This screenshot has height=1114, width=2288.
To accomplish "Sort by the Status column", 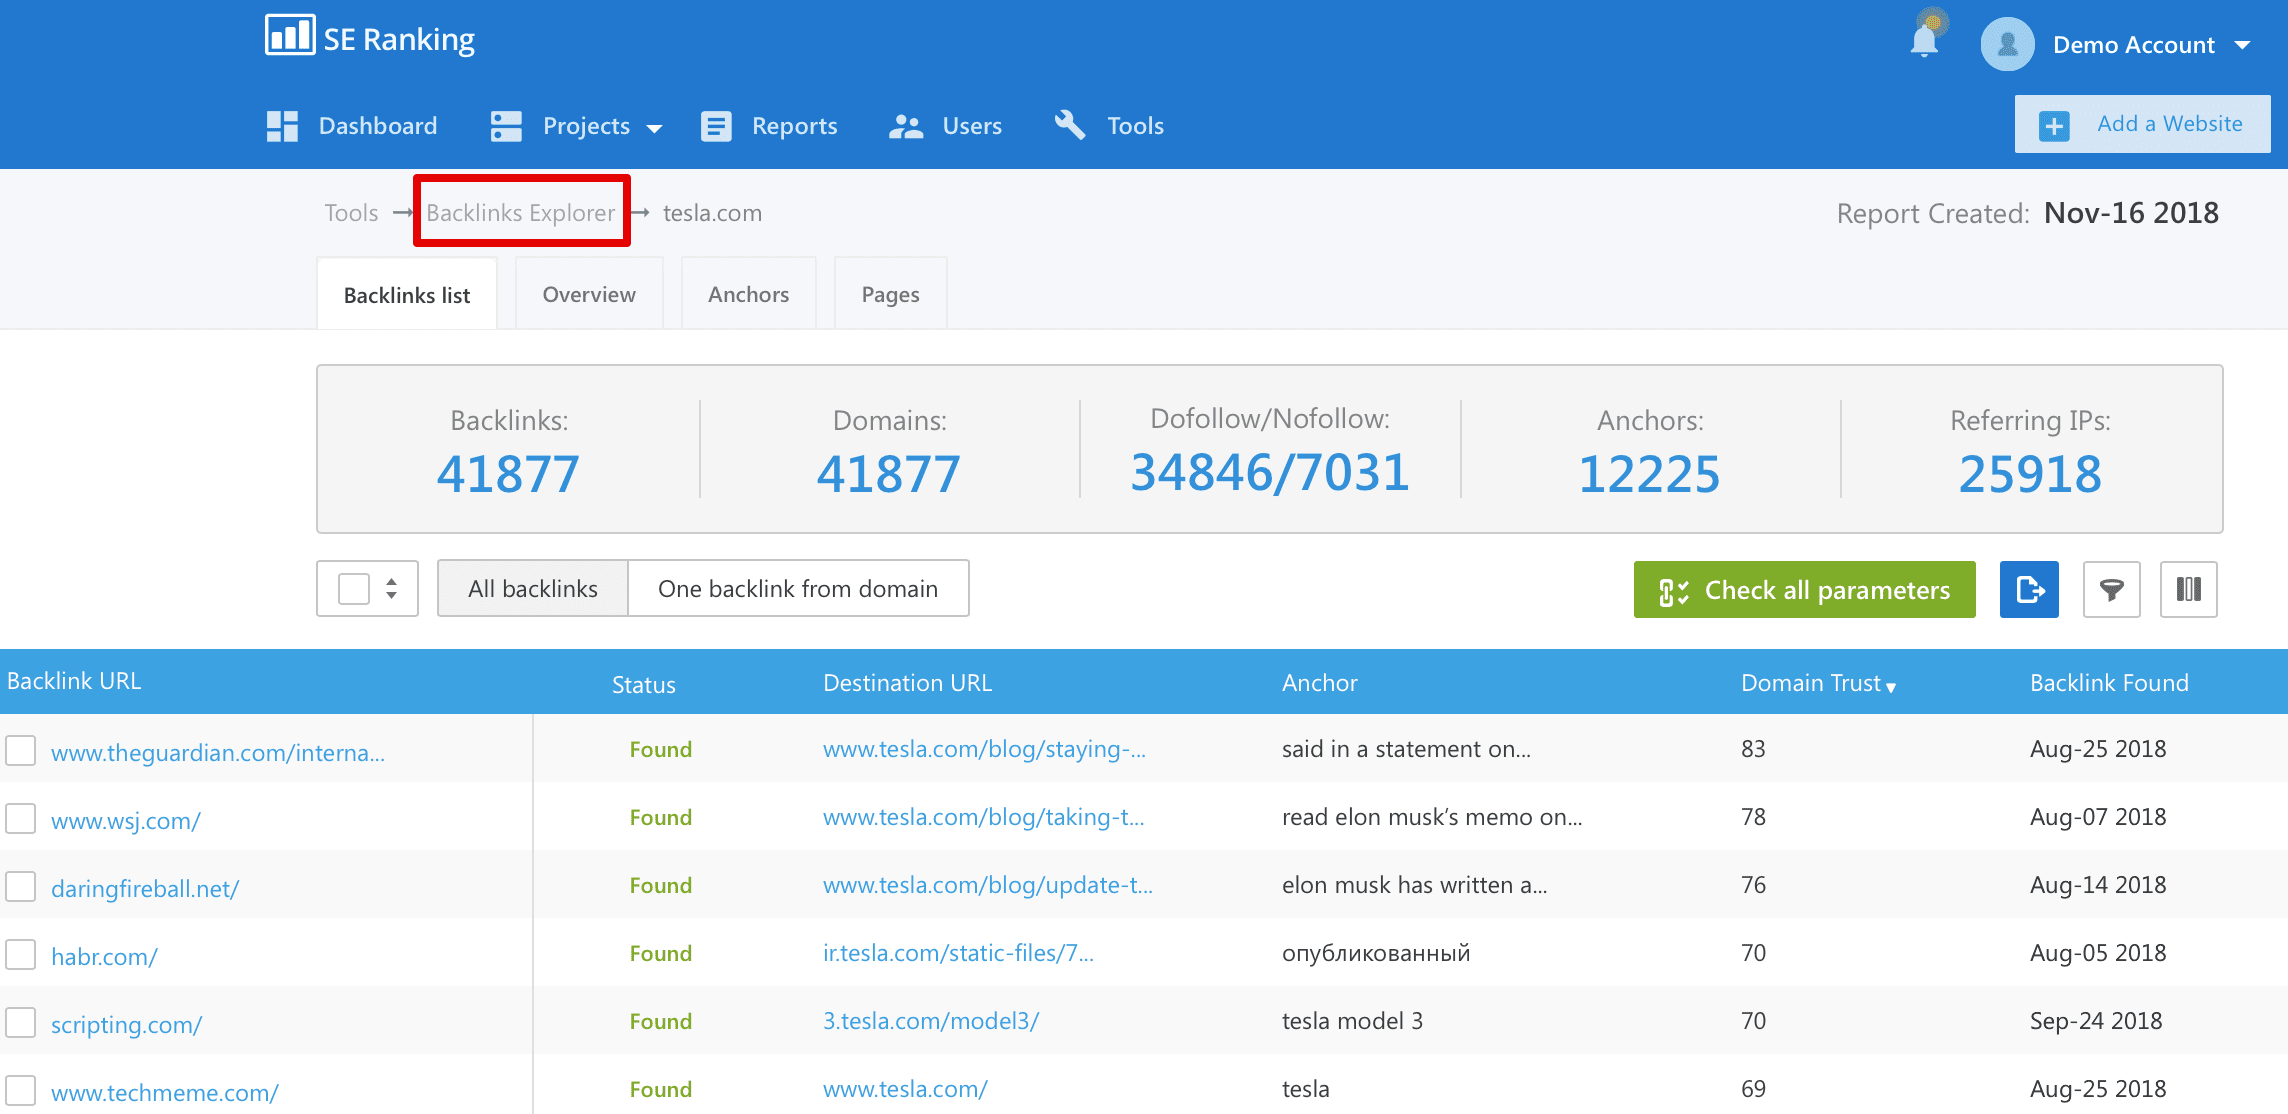I will (x=644, y=684).
